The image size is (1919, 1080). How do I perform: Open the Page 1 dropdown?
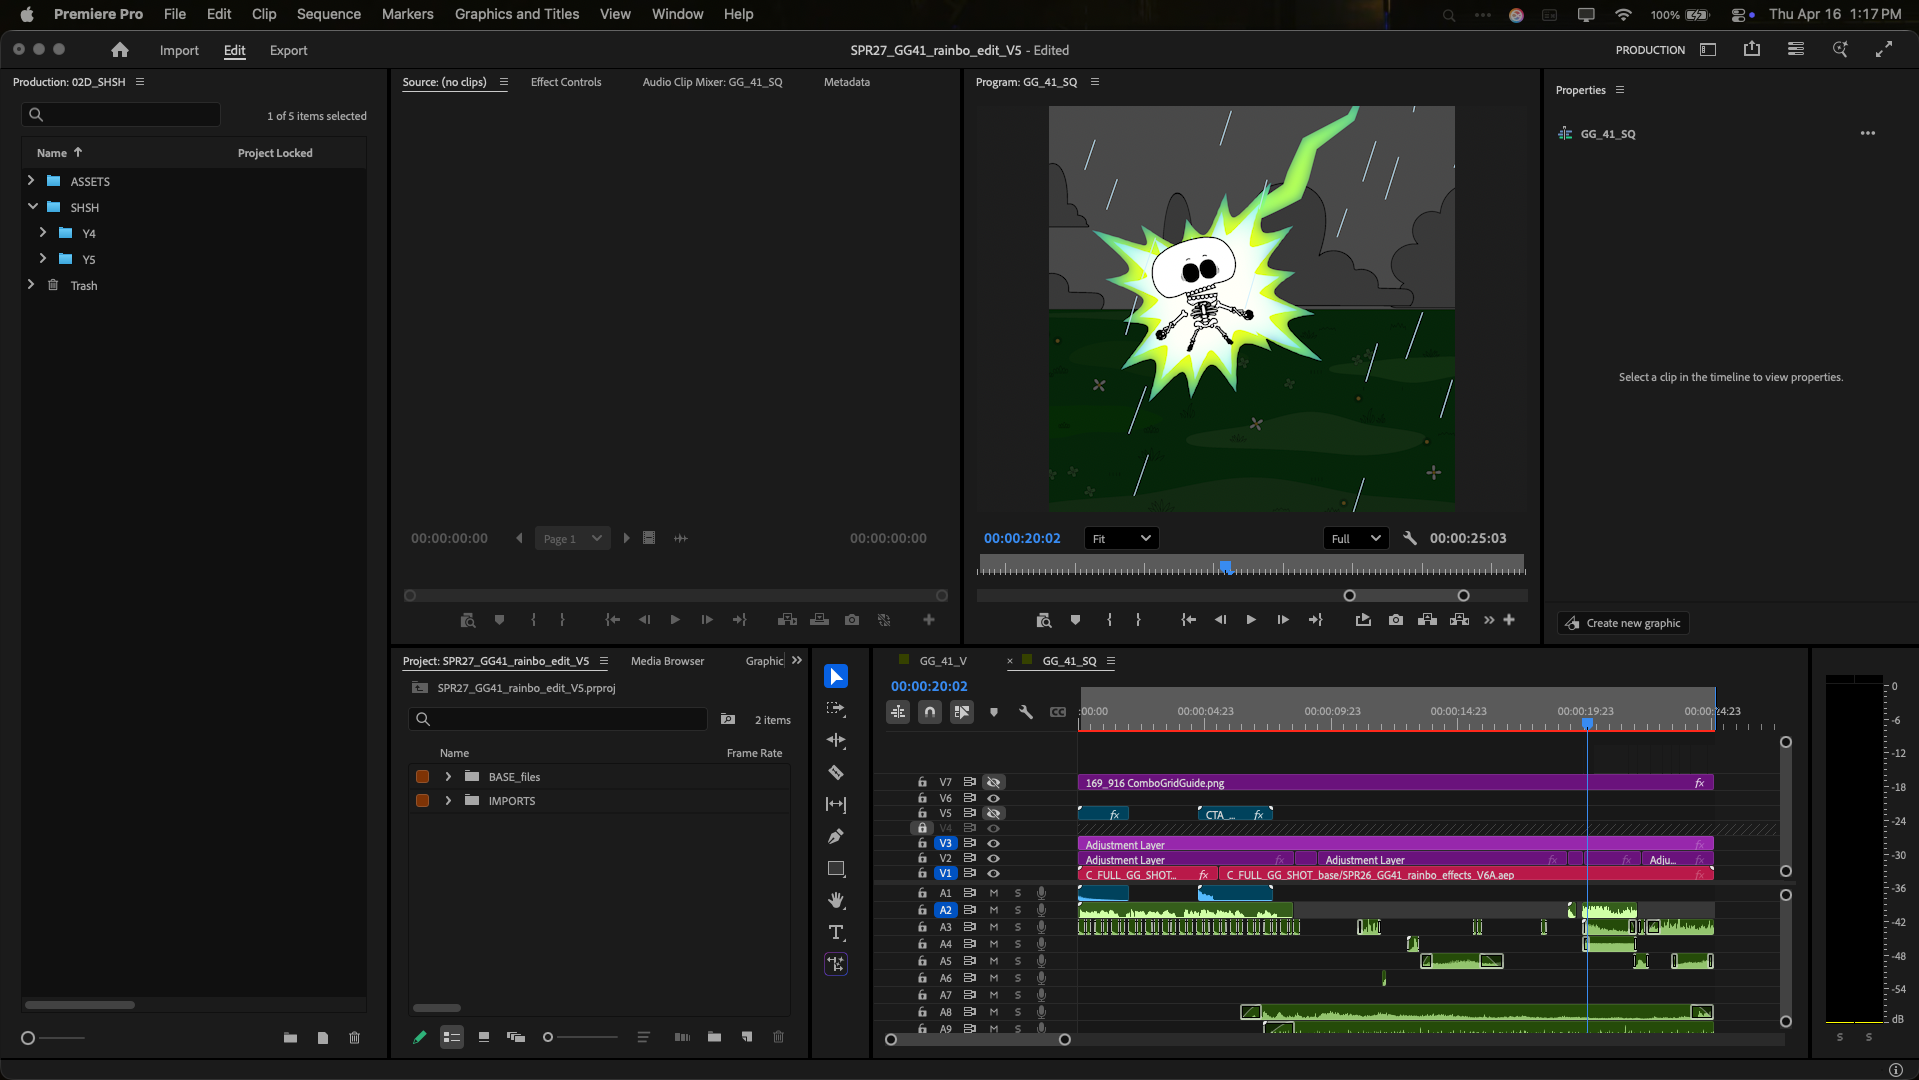(x=572, y=538)
